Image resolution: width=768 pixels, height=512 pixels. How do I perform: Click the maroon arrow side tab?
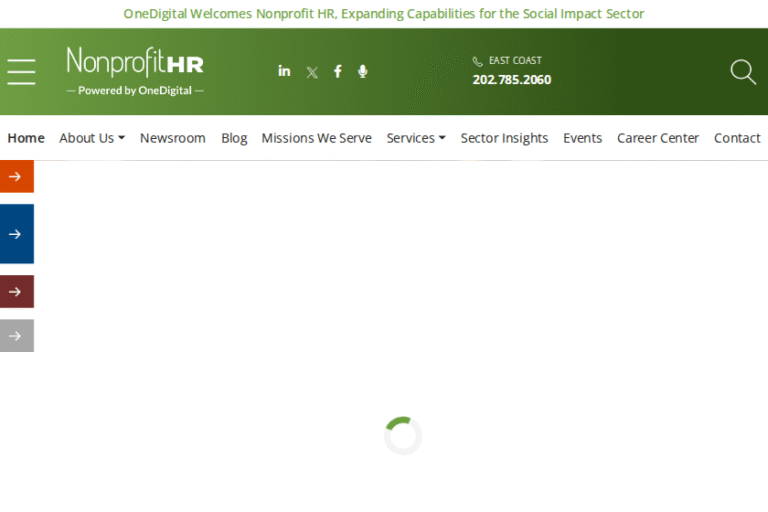16,292
